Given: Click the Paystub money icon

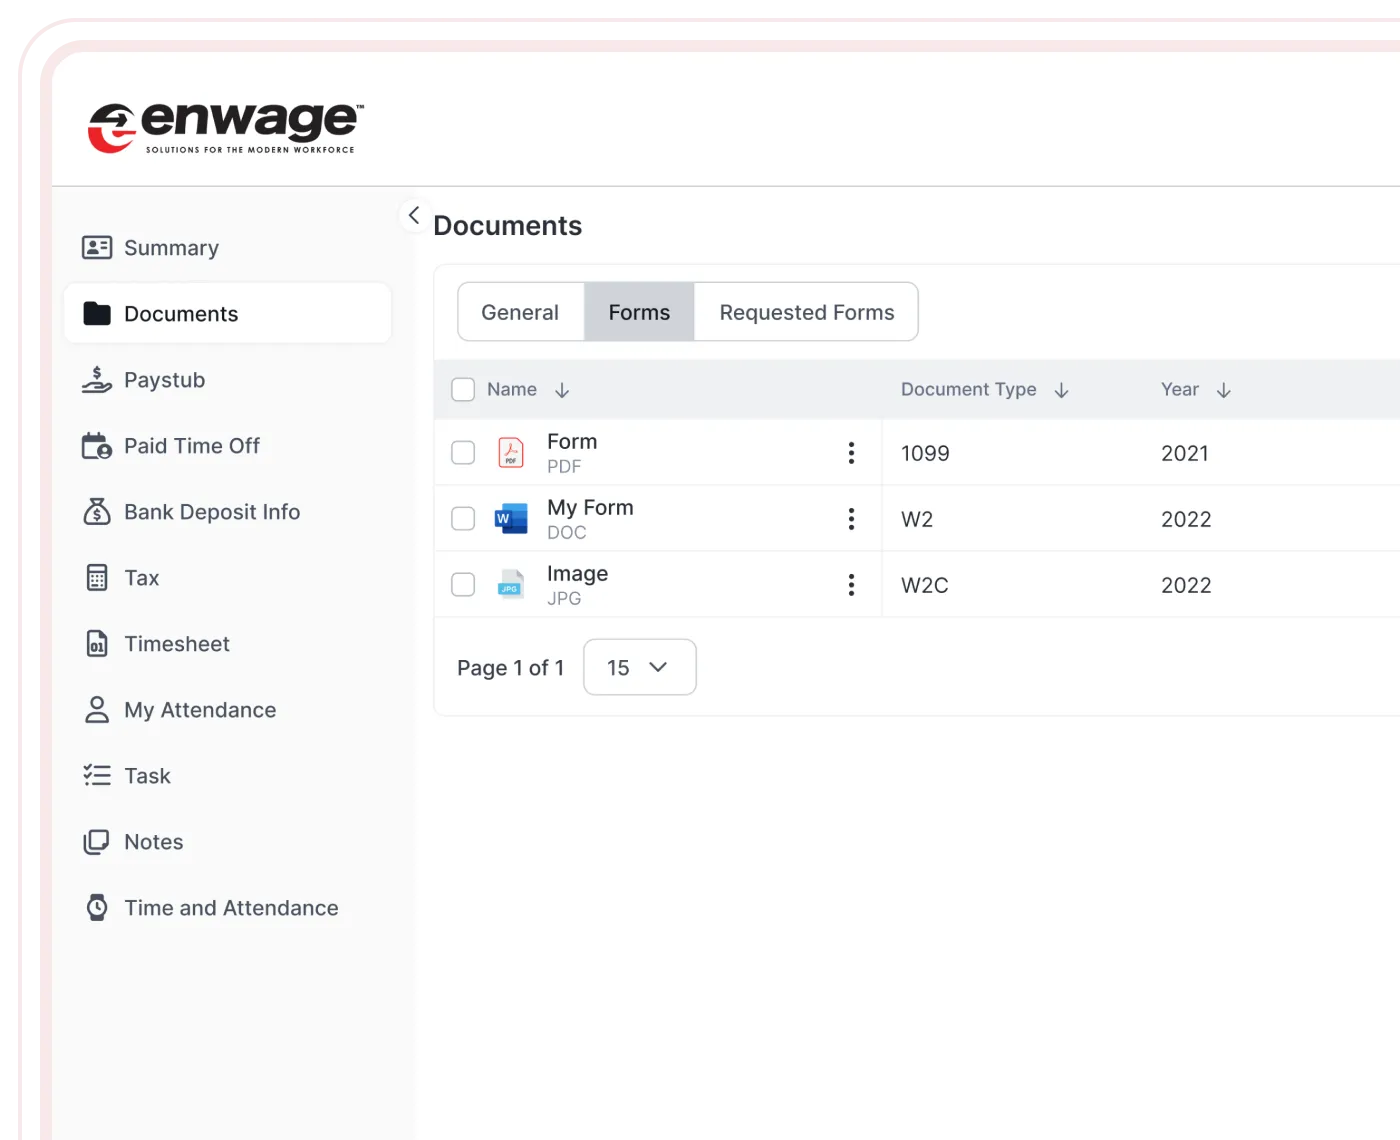Looking at the screenshot, I should (97, 380).
